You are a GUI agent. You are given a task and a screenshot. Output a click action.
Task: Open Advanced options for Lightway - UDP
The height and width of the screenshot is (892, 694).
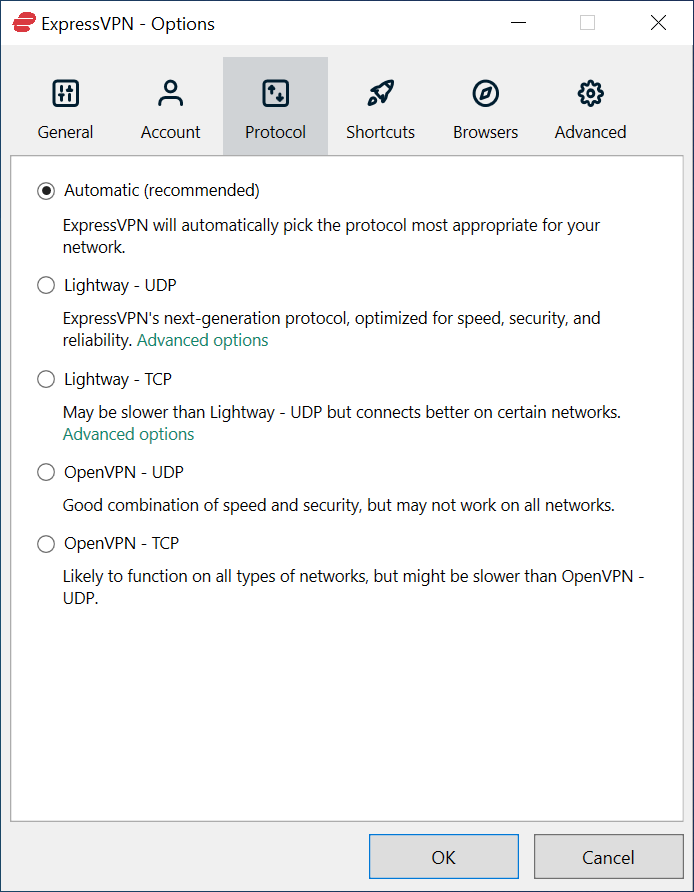[x=203, y=340]
